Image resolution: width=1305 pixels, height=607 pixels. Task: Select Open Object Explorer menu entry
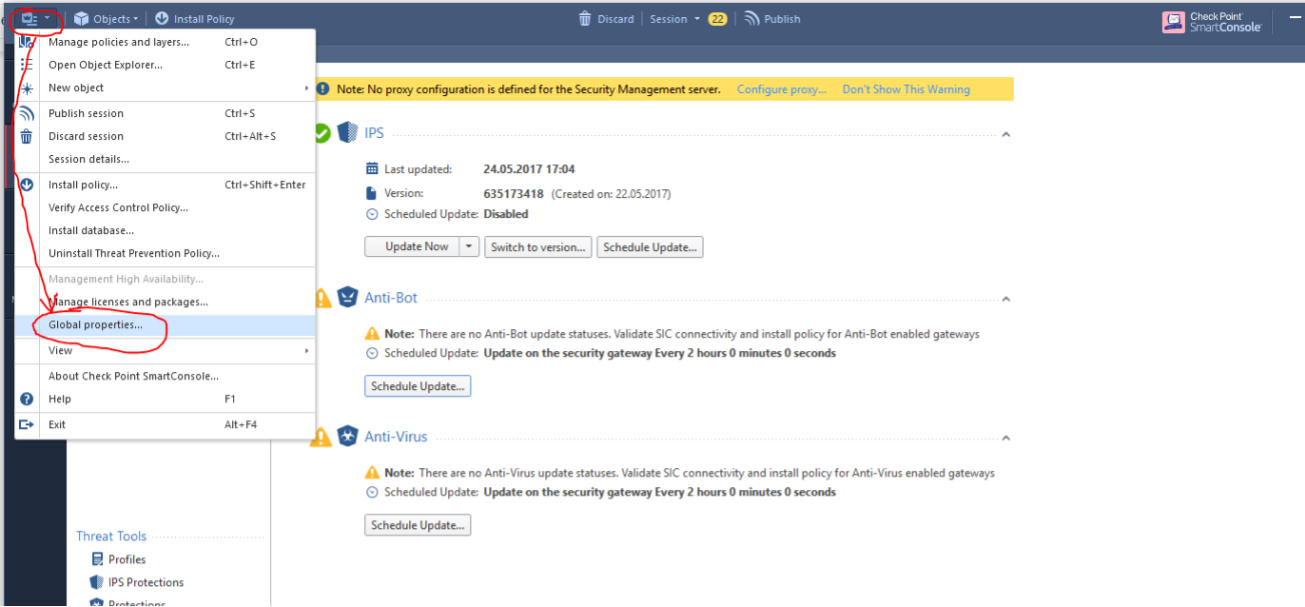click(x=165, y=65)
